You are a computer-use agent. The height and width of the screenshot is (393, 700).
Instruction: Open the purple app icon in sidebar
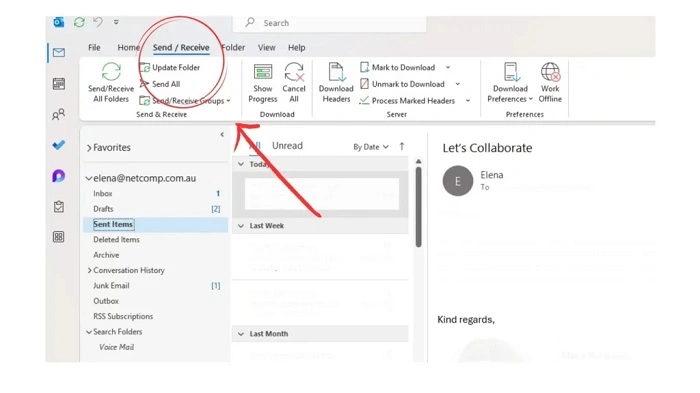pyautogui.click(x=58, y=176)
